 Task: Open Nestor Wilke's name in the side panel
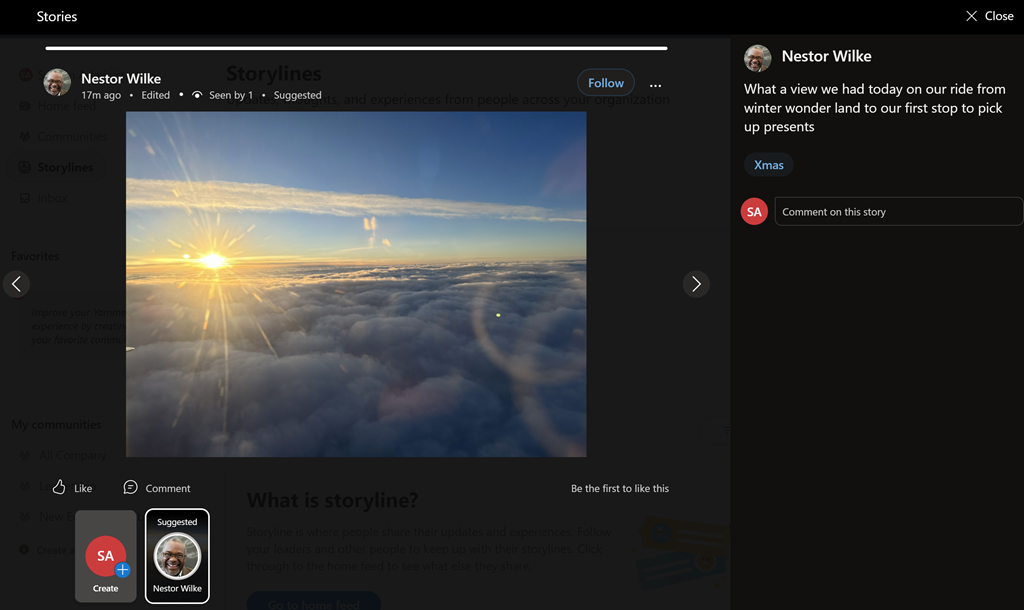pyautogui.click(x=826, y=56)
